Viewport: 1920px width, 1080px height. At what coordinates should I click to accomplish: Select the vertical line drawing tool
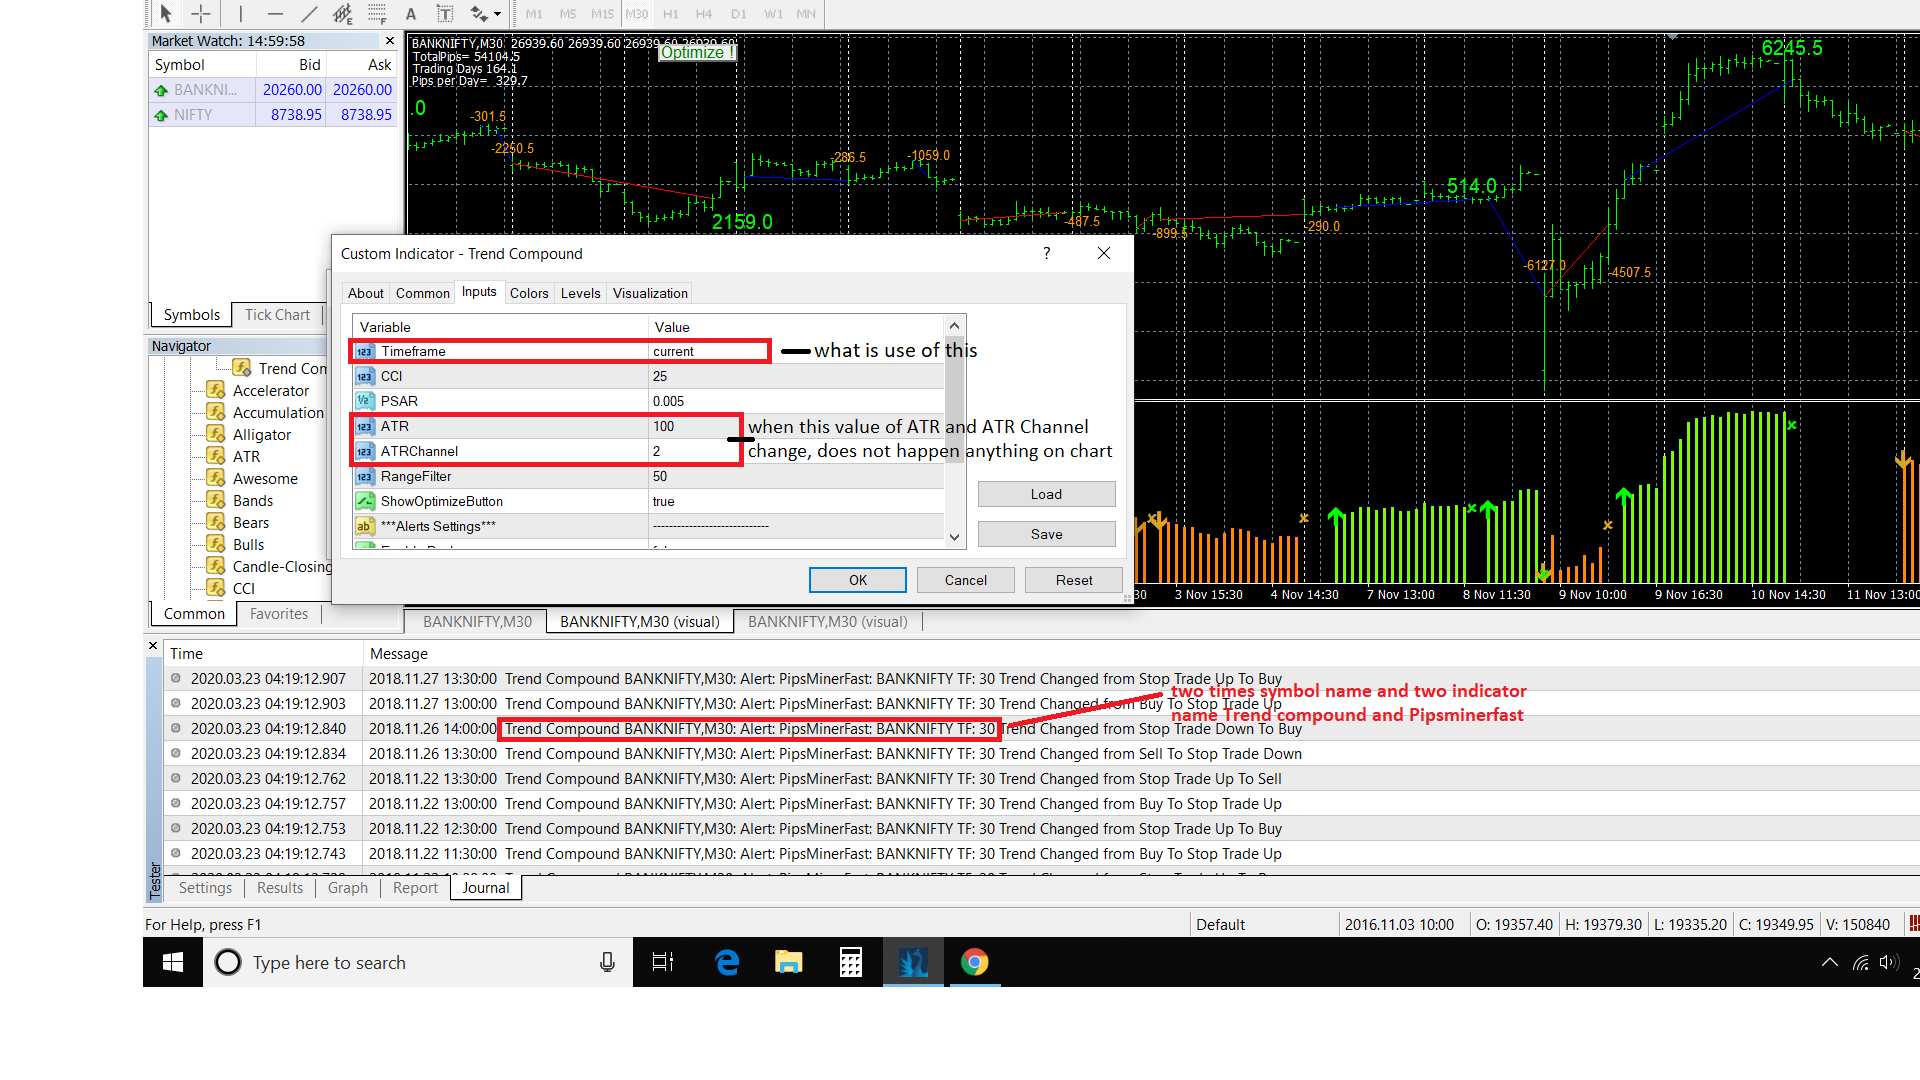(241, 14)
